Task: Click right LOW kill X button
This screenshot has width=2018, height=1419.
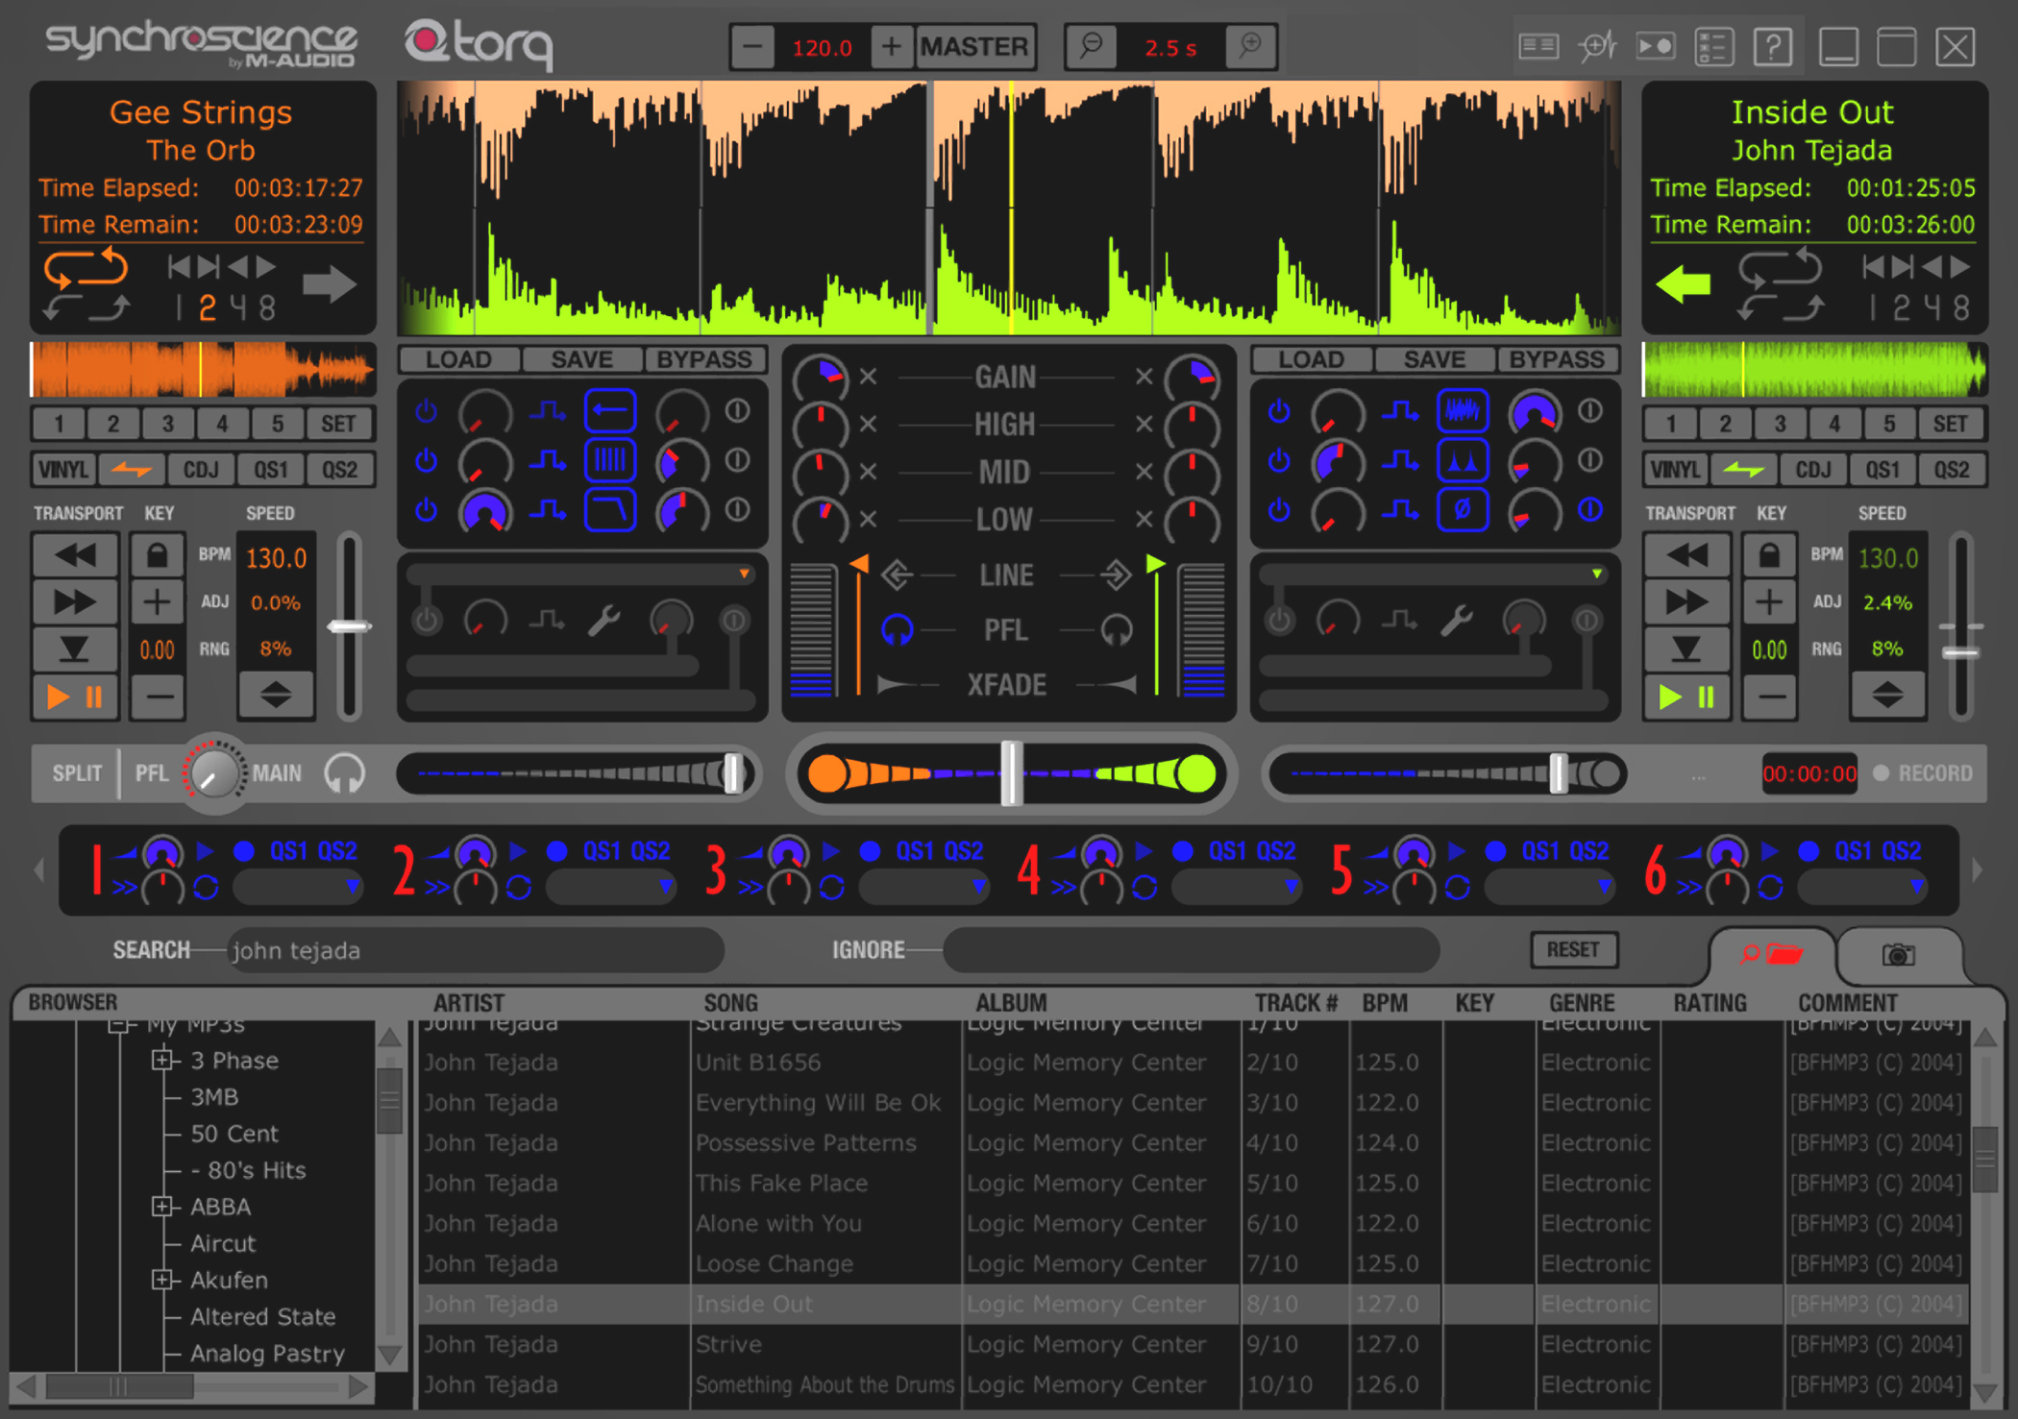Action: click(x=1144, y=519)
